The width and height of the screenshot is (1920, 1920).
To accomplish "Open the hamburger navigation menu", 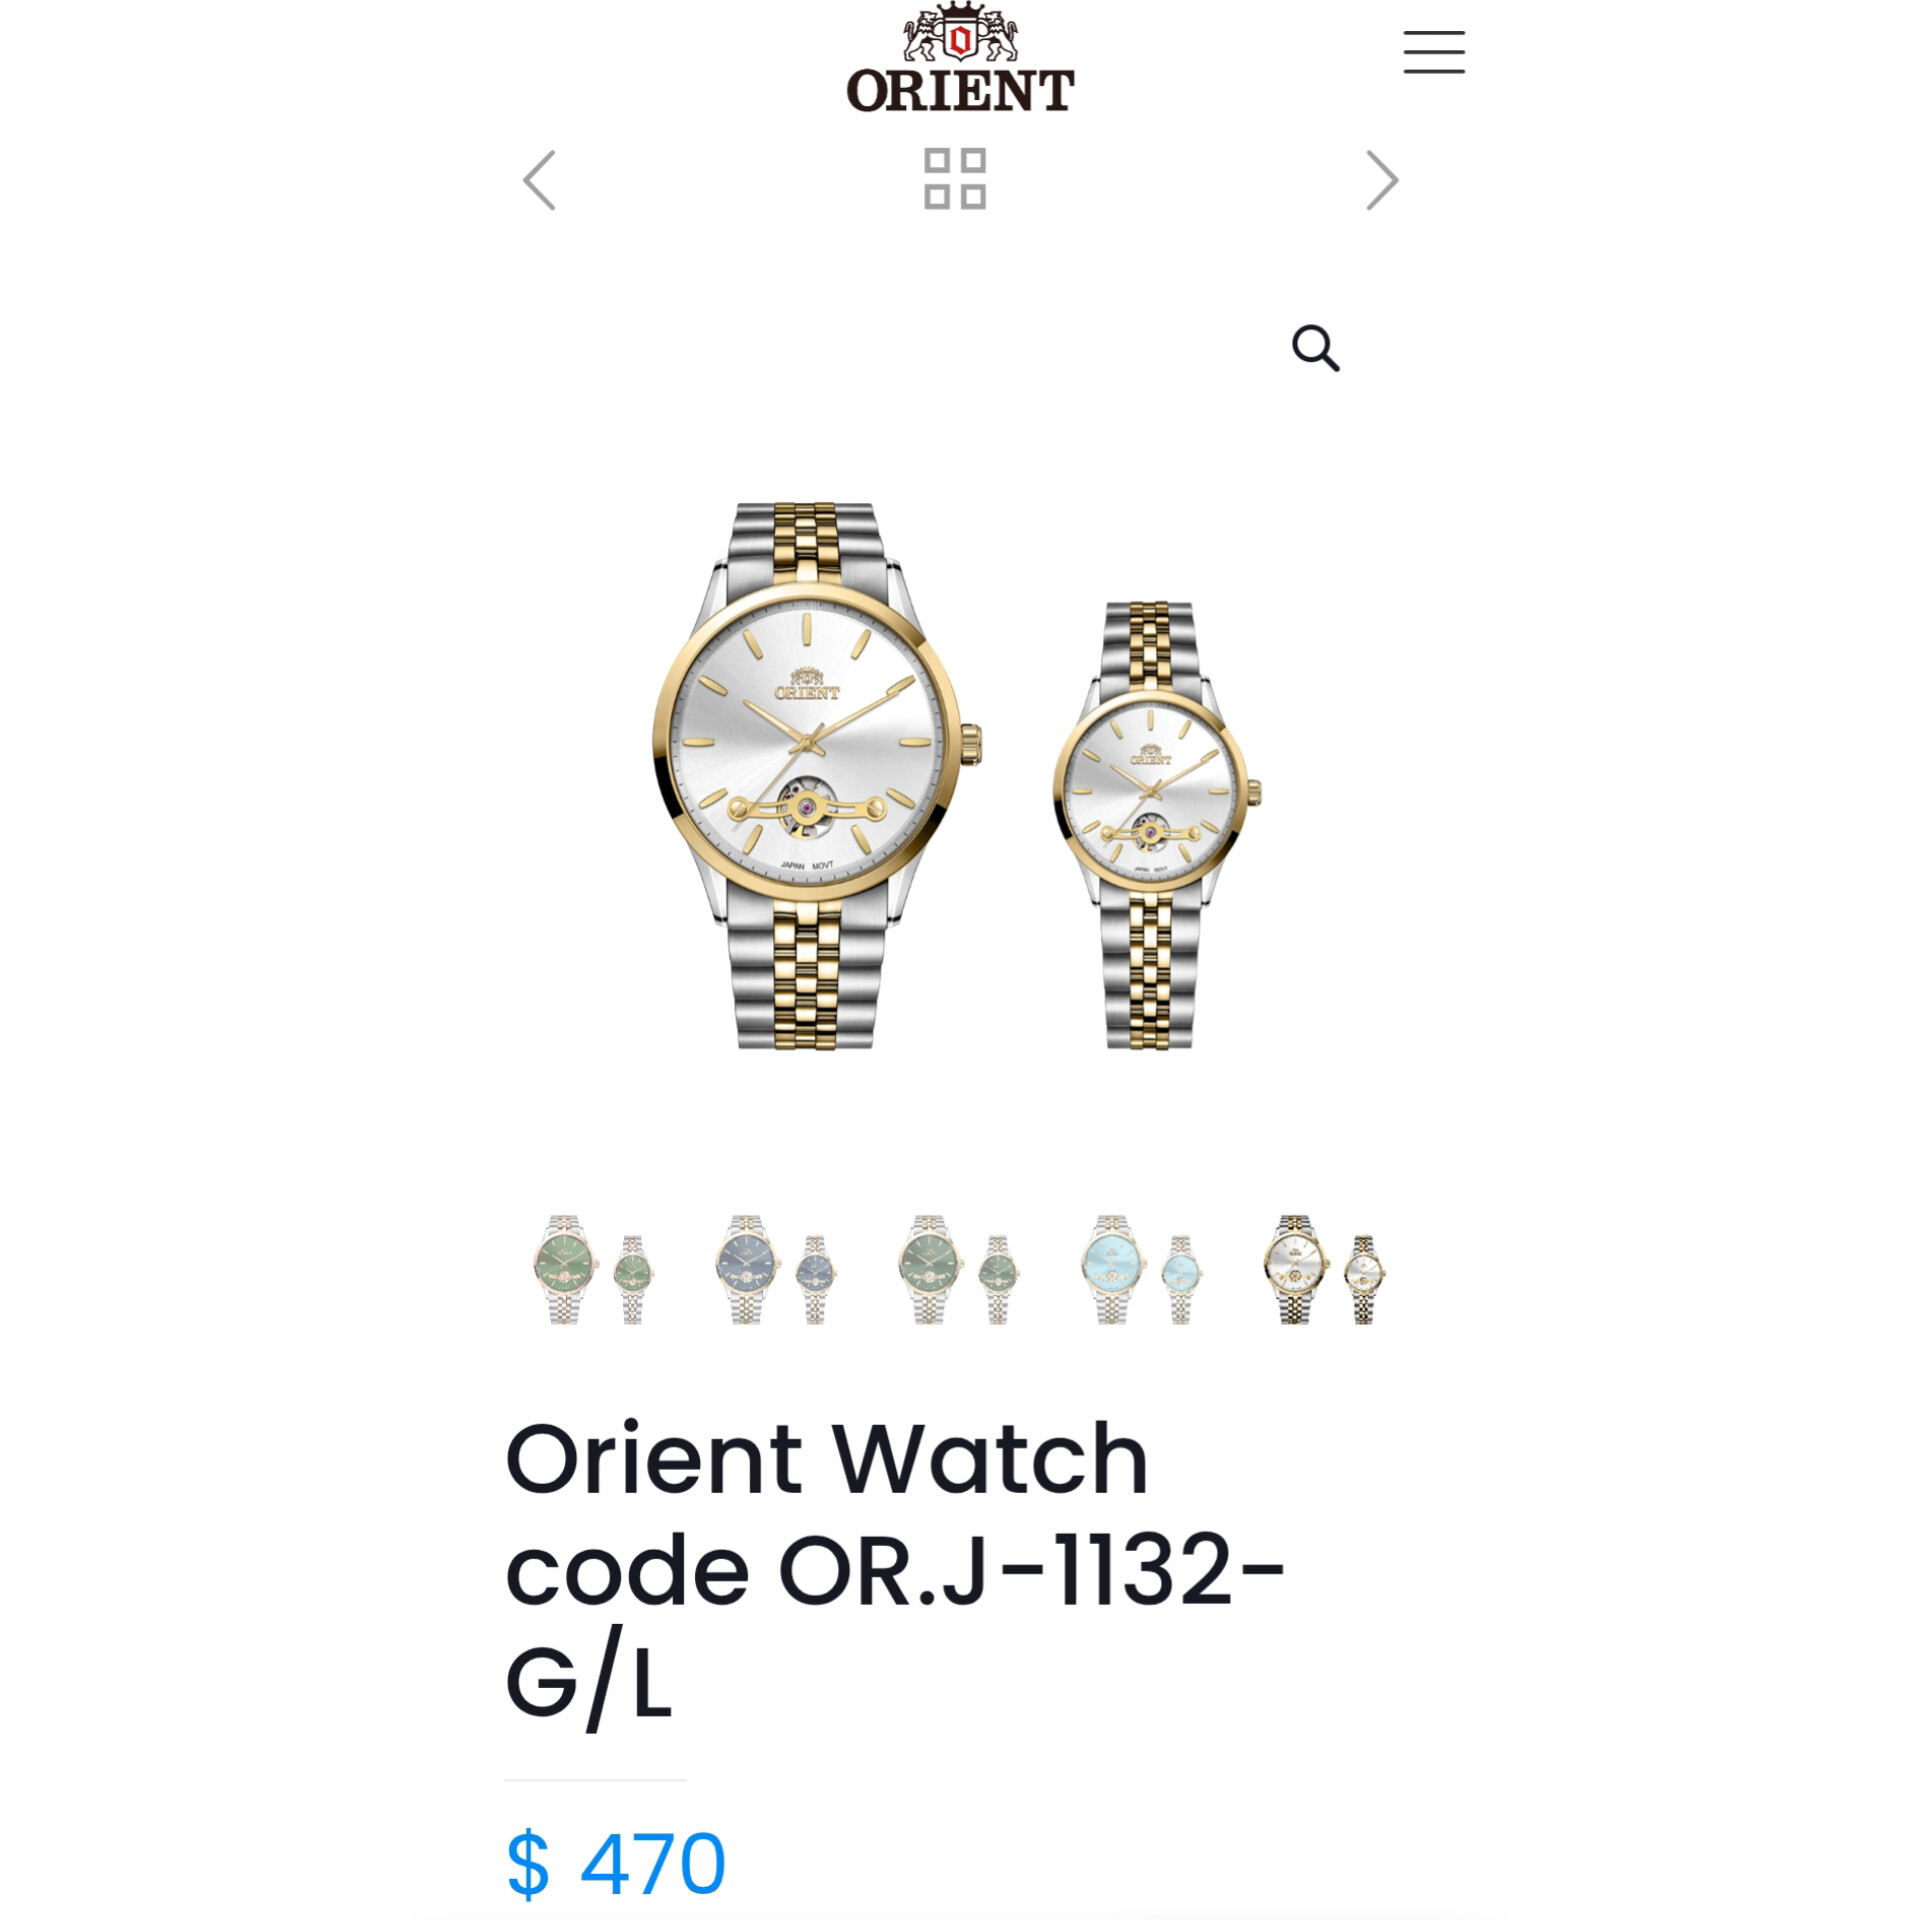I will click(1433, 52).
